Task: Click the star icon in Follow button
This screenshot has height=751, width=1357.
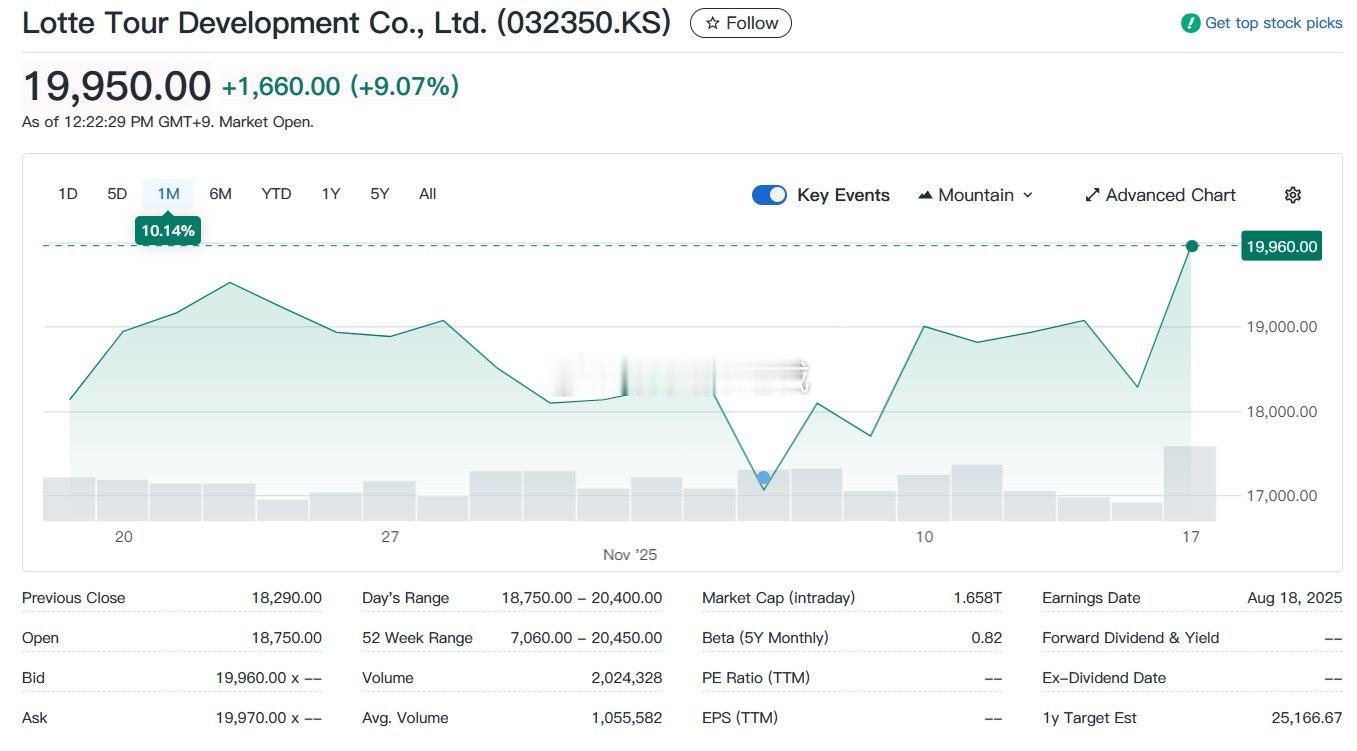Action: (x=712, y=23)
